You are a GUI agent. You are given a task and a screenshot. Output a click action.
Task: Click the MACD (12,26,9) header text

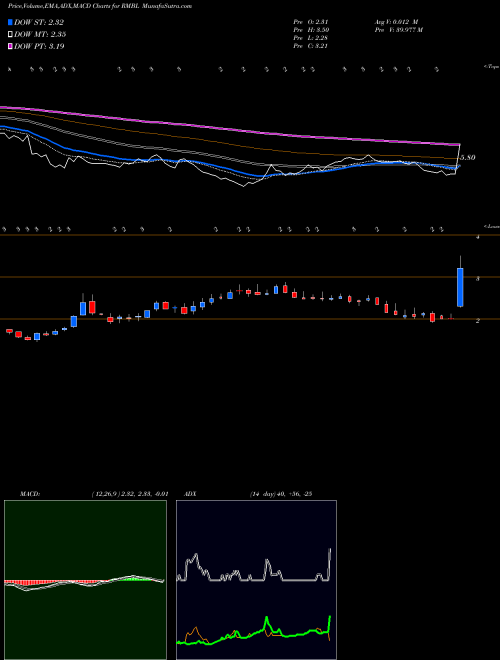(x=94, y=494)
